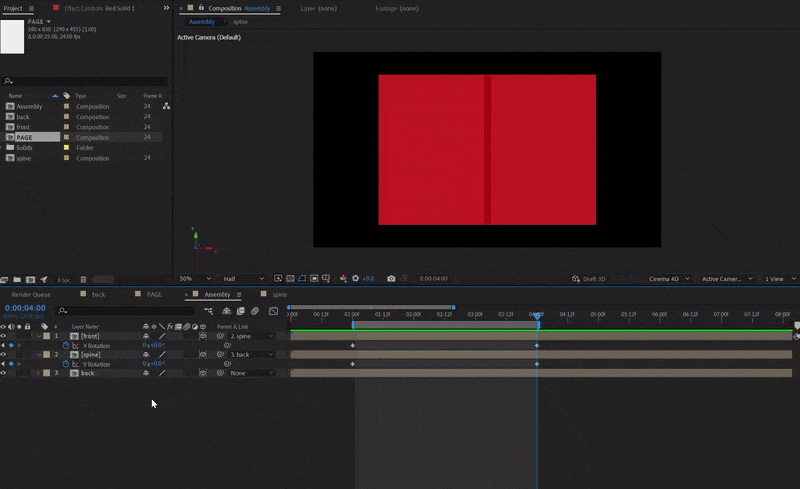Viewport: 800px width, 489px height.
Task: Select the spine composition in Project panel
Action: 23,158
